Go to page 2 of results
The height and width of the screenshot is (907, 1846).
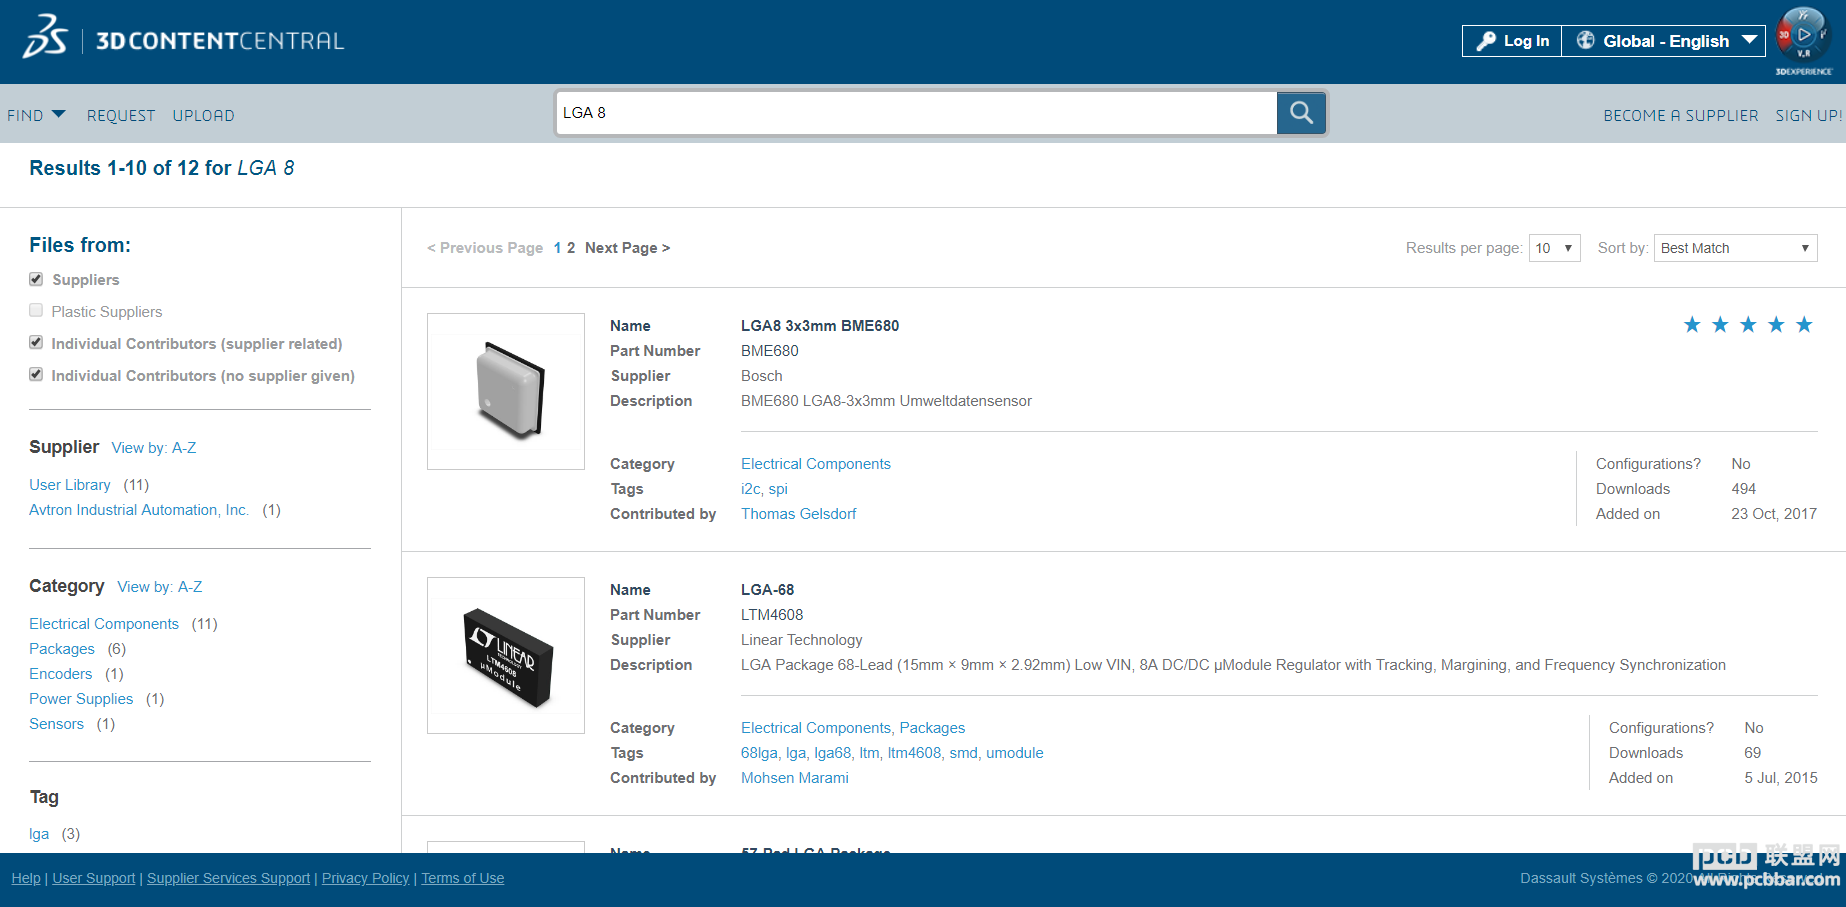[x=571, y=248]
